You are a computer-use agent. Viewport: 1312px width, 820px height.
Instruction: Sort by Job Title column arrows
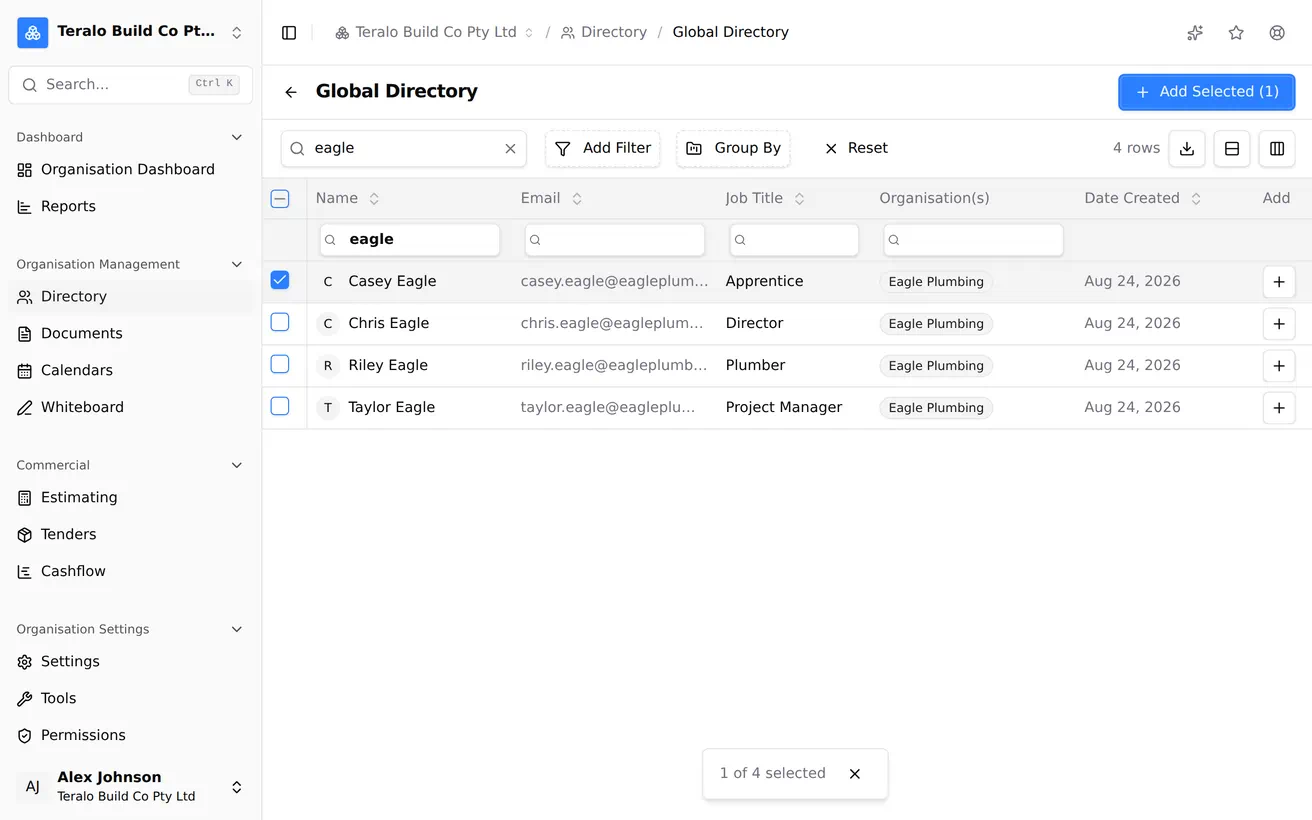pos(799,199)
